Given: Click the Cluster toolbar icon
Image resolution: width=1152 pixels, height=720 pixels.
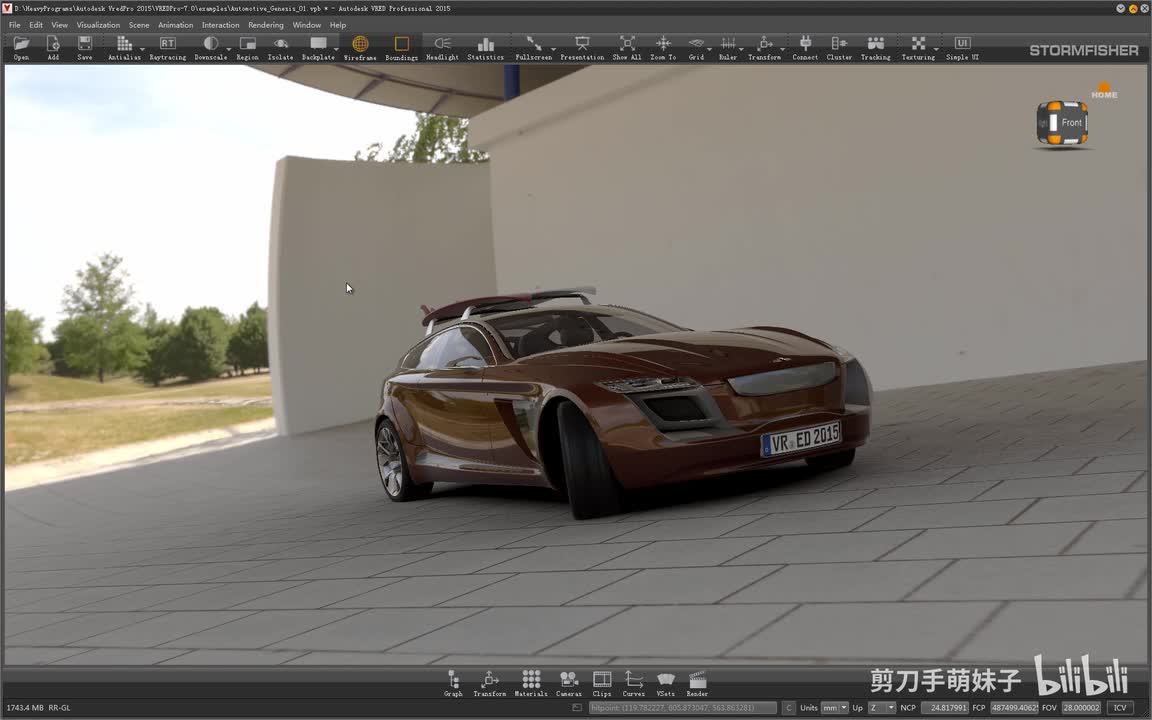Looking at the screenshot, I should tap(839, 48).
